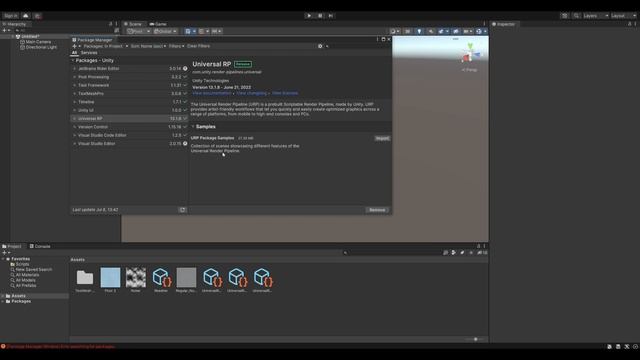Refresh the package list icon
The image size is (640, 360).
(182, 210)
